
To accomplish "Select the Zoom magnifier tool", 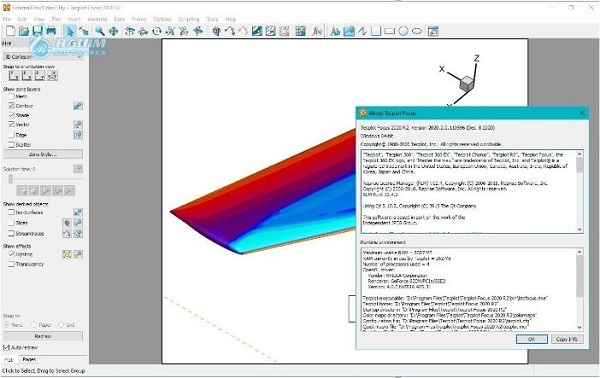I will 100,31.
